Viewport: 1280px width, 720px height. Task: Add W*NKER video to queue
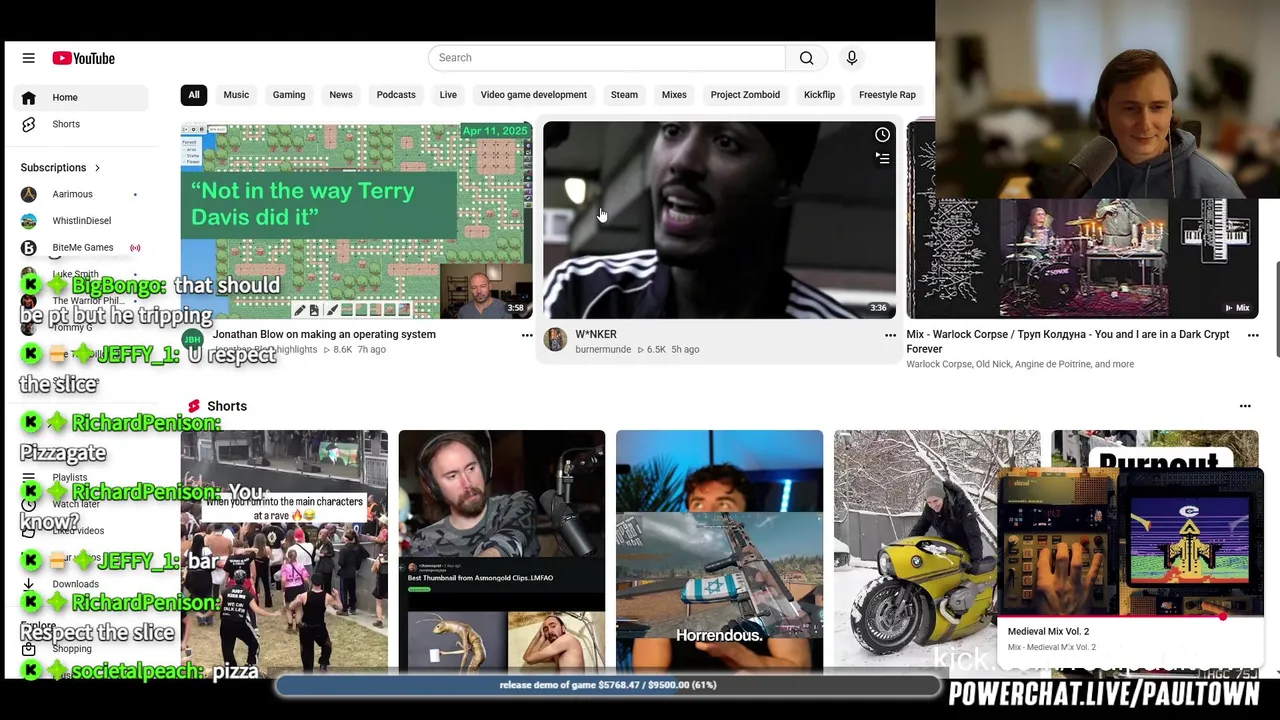point(882,158)
